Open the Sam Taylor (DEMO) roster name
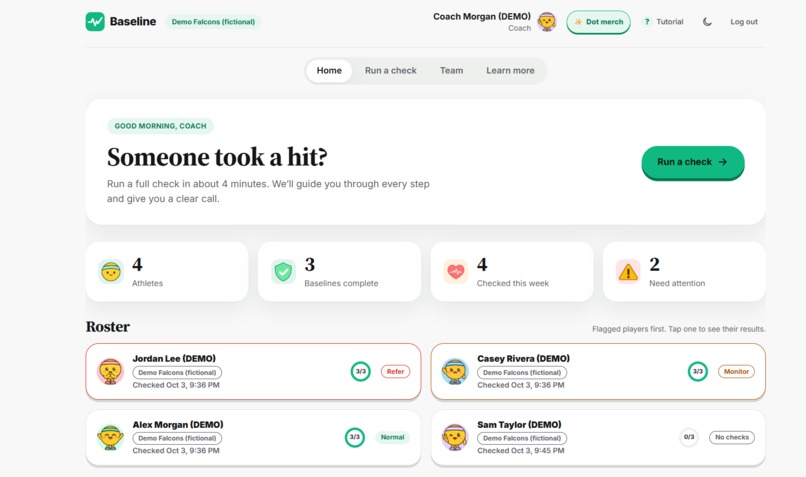The height and width of the screenshot is (477, 806). pyautogui.click(x=519, y=425)
